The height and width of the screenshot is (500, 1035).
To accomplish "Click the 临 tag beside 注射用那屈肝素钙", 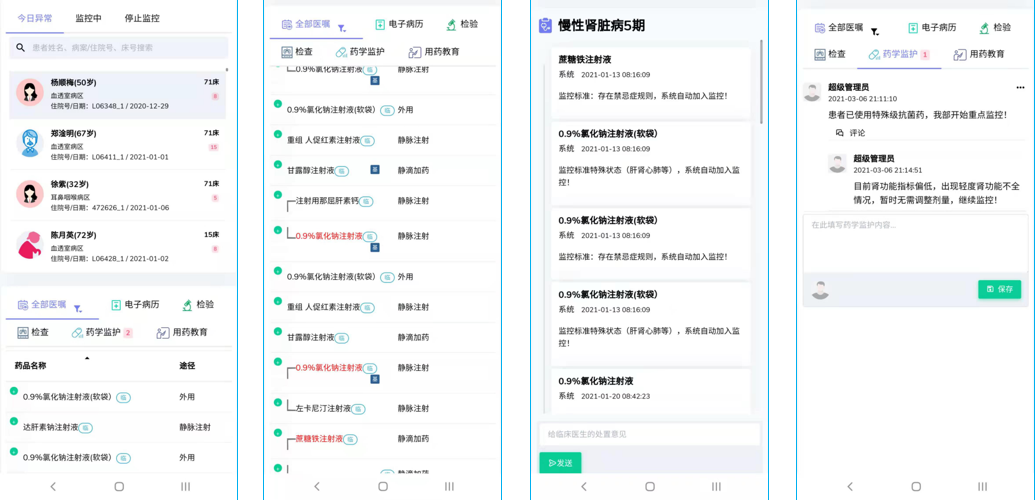I will click(x=367, y=201).
